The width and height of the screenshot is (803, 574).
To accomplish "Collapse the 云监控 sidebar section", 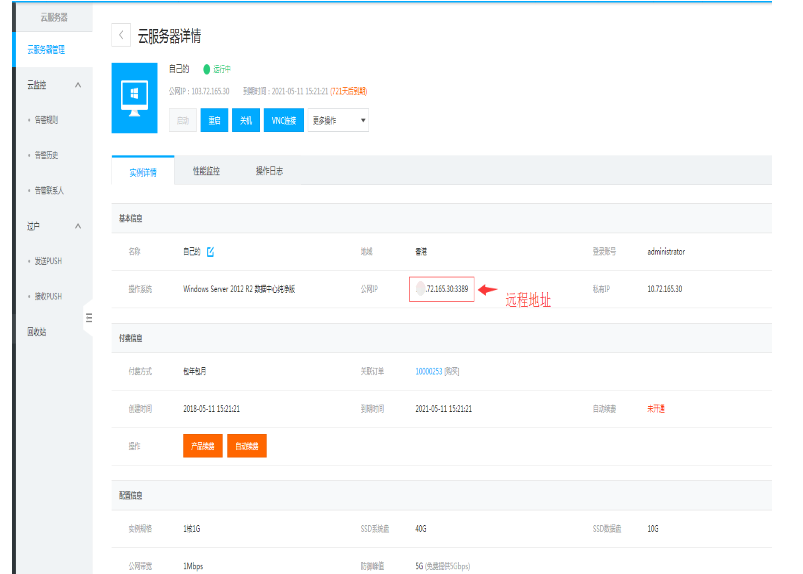I will pyautogui.click(x=78, y=84).
